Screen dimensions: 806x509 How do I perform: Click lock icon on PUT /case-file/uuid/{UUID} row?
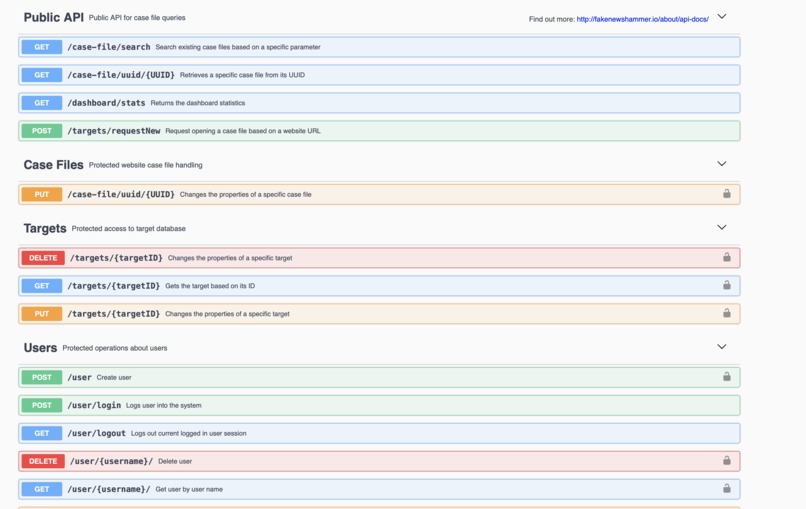[726, 194]
